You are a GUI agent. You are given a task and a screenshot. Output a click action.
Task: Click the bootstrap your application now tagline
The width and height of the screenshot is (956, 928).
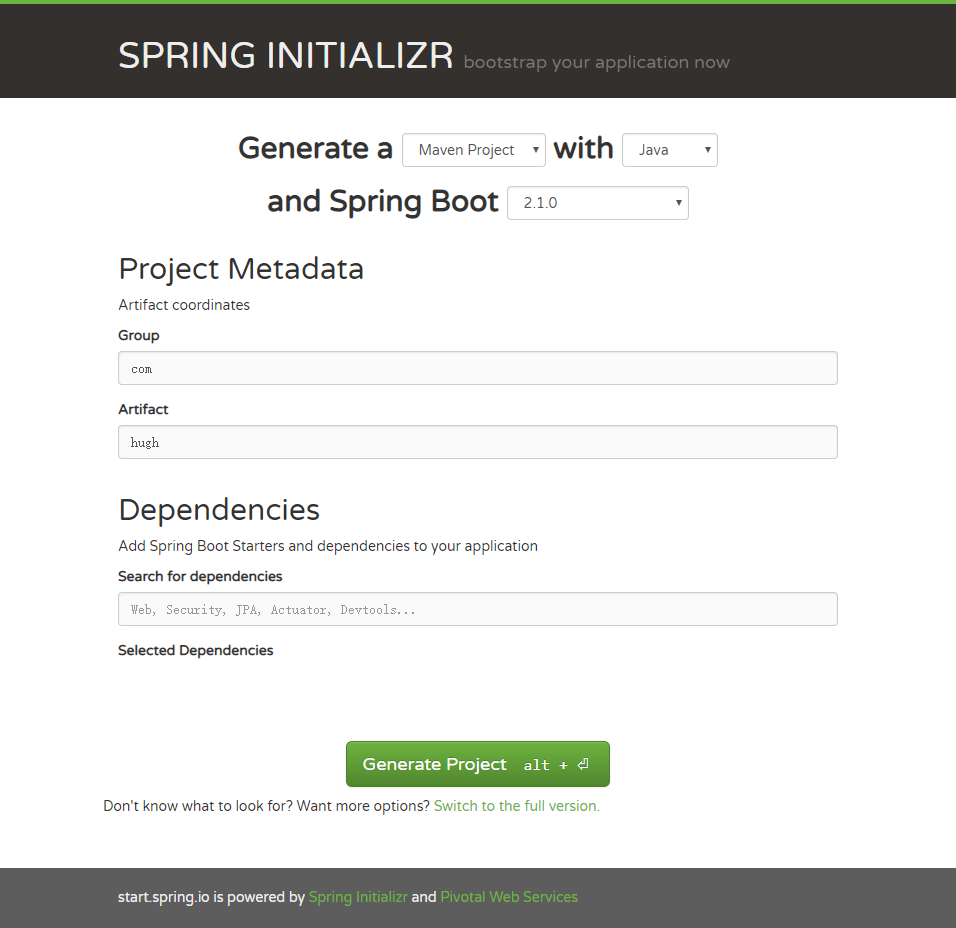[596, 62]
